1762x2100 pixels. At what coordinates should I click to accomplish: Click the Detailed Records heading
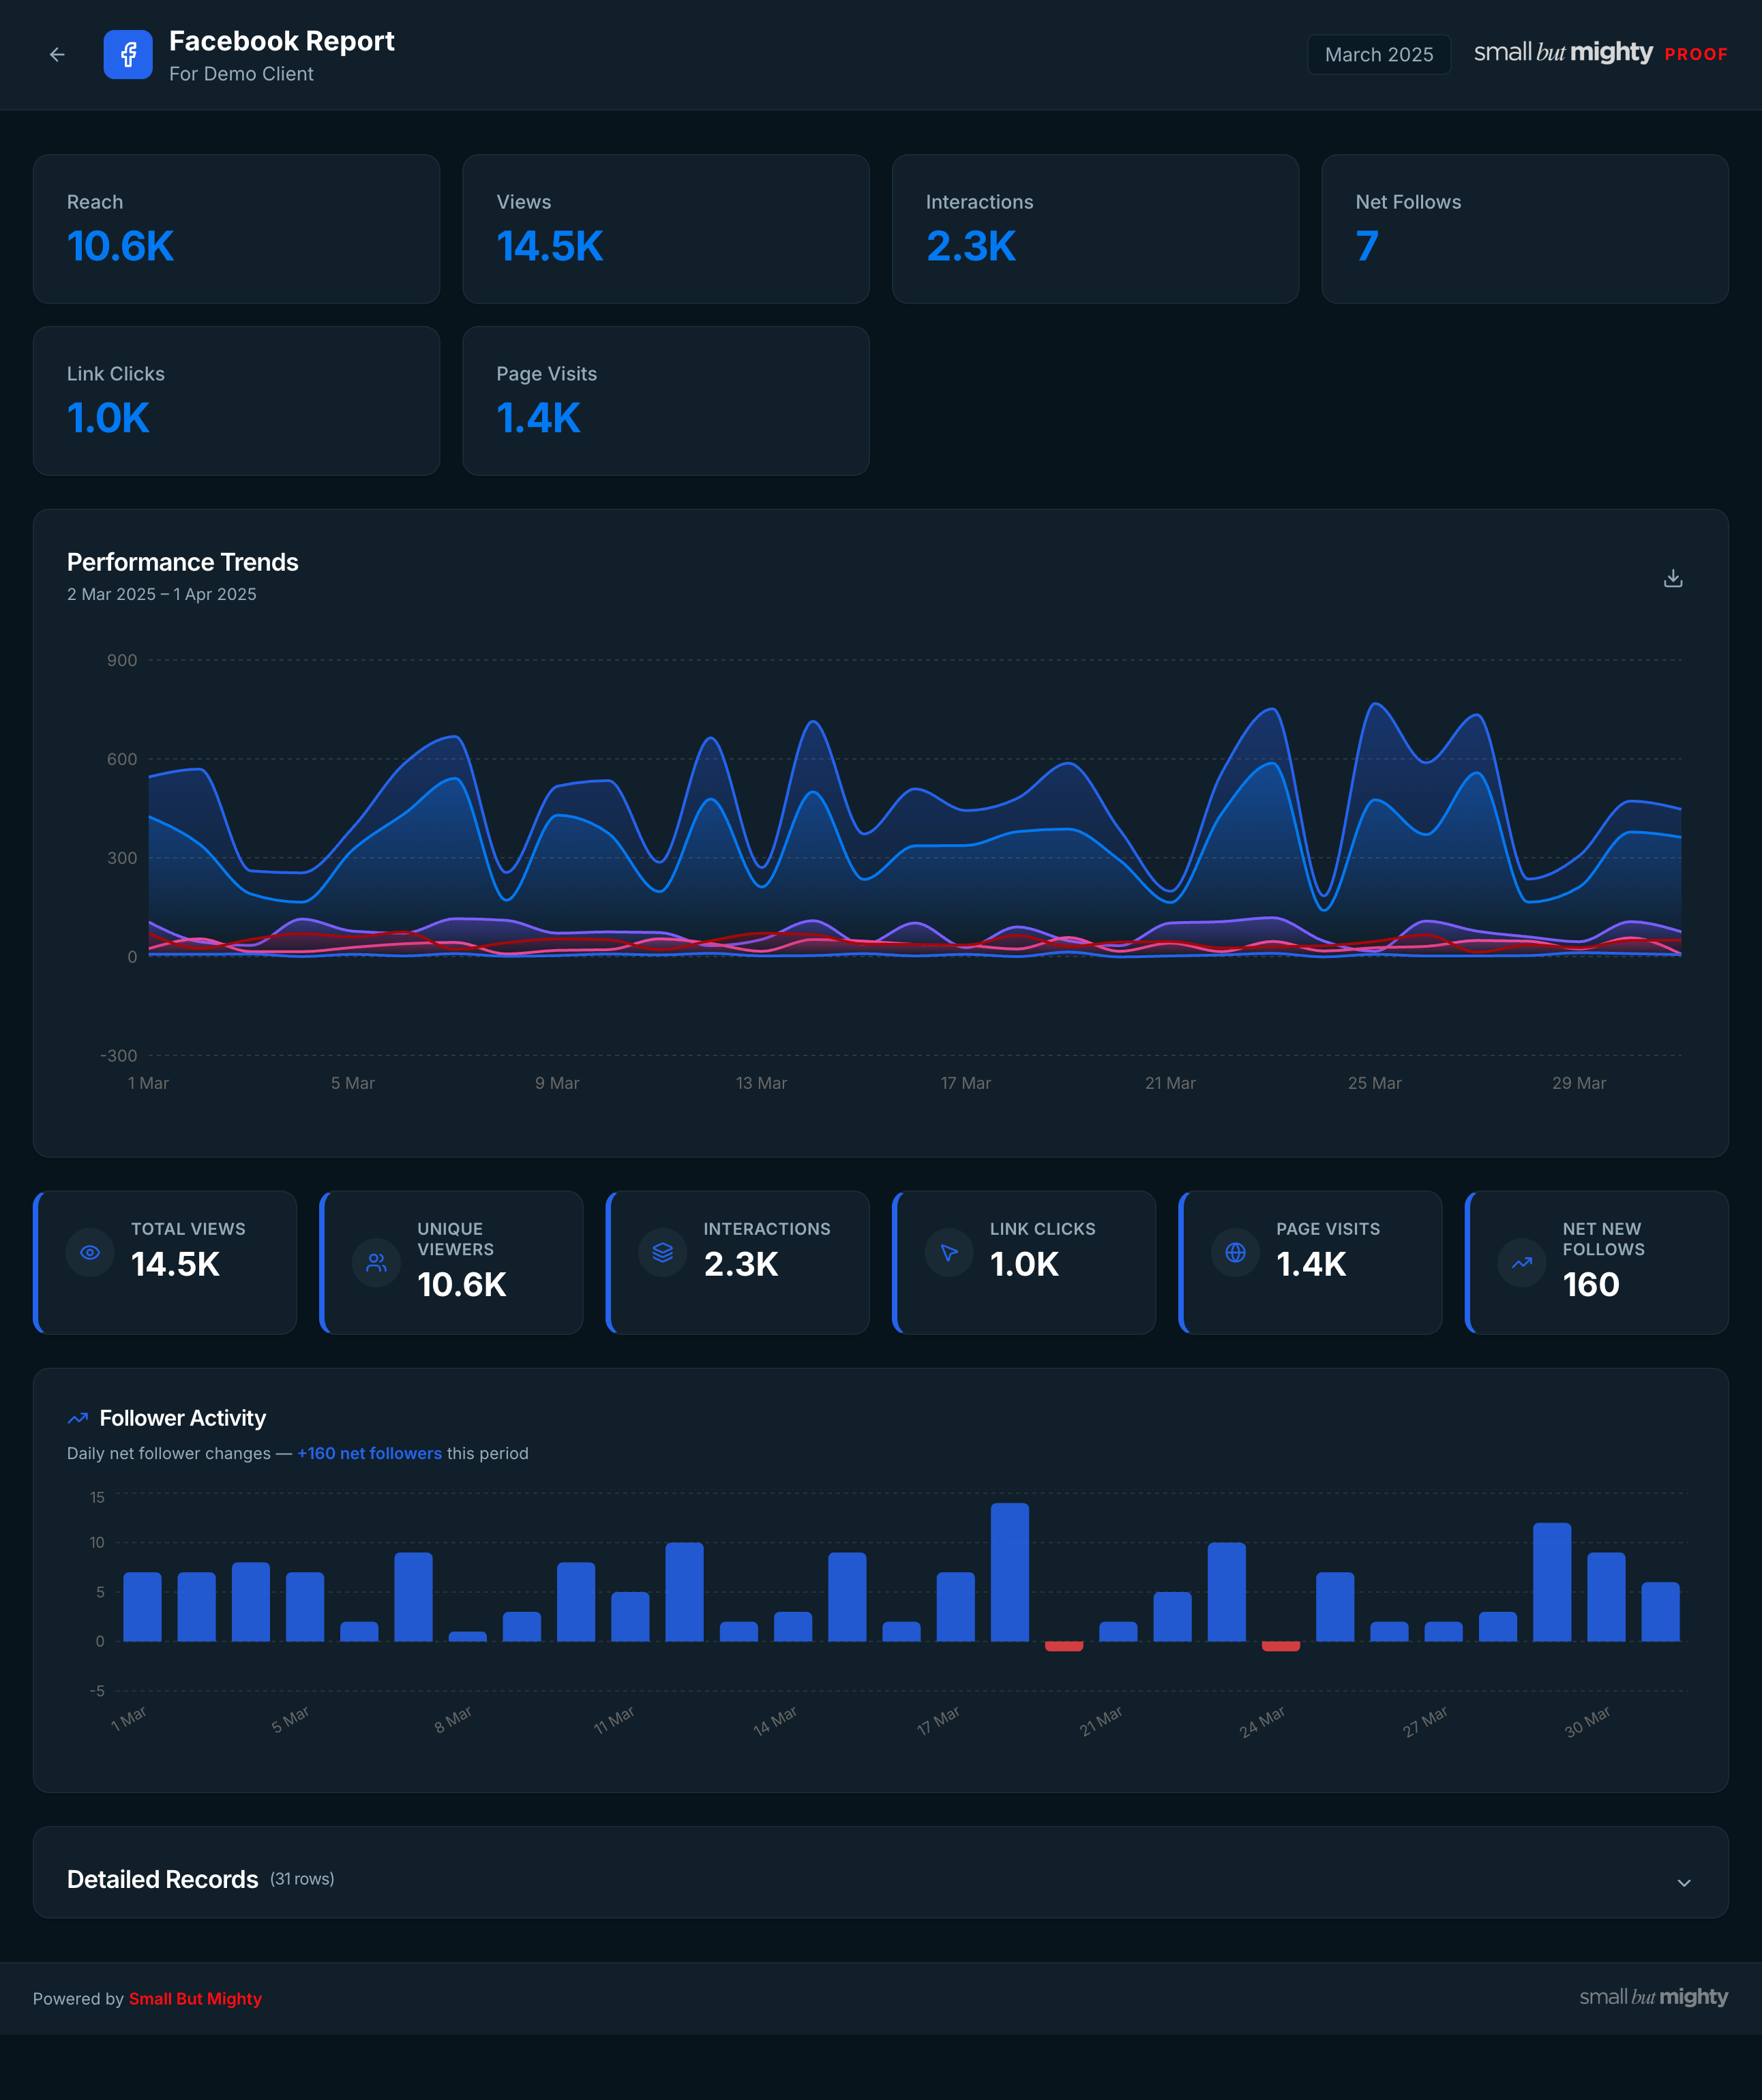click(x=163, y=1880)
